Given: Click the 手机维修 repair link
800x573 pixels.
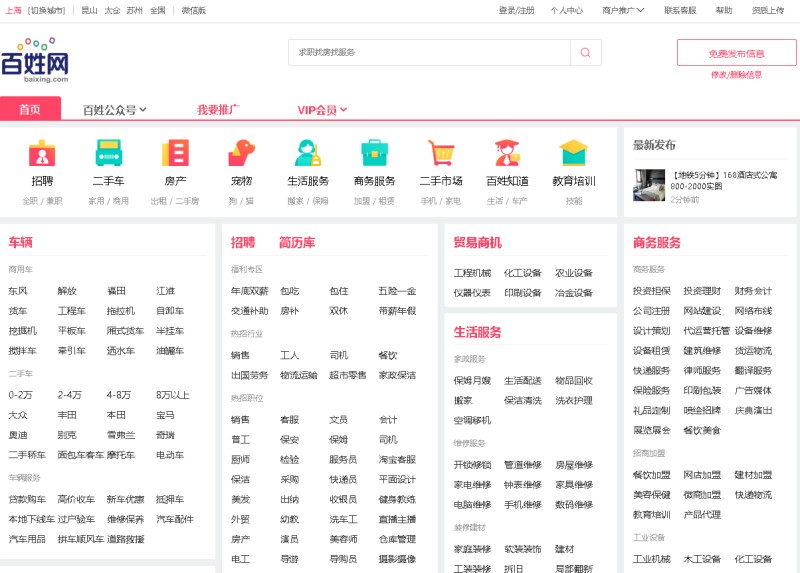Looking at the screenshot, I should (523, 505).
